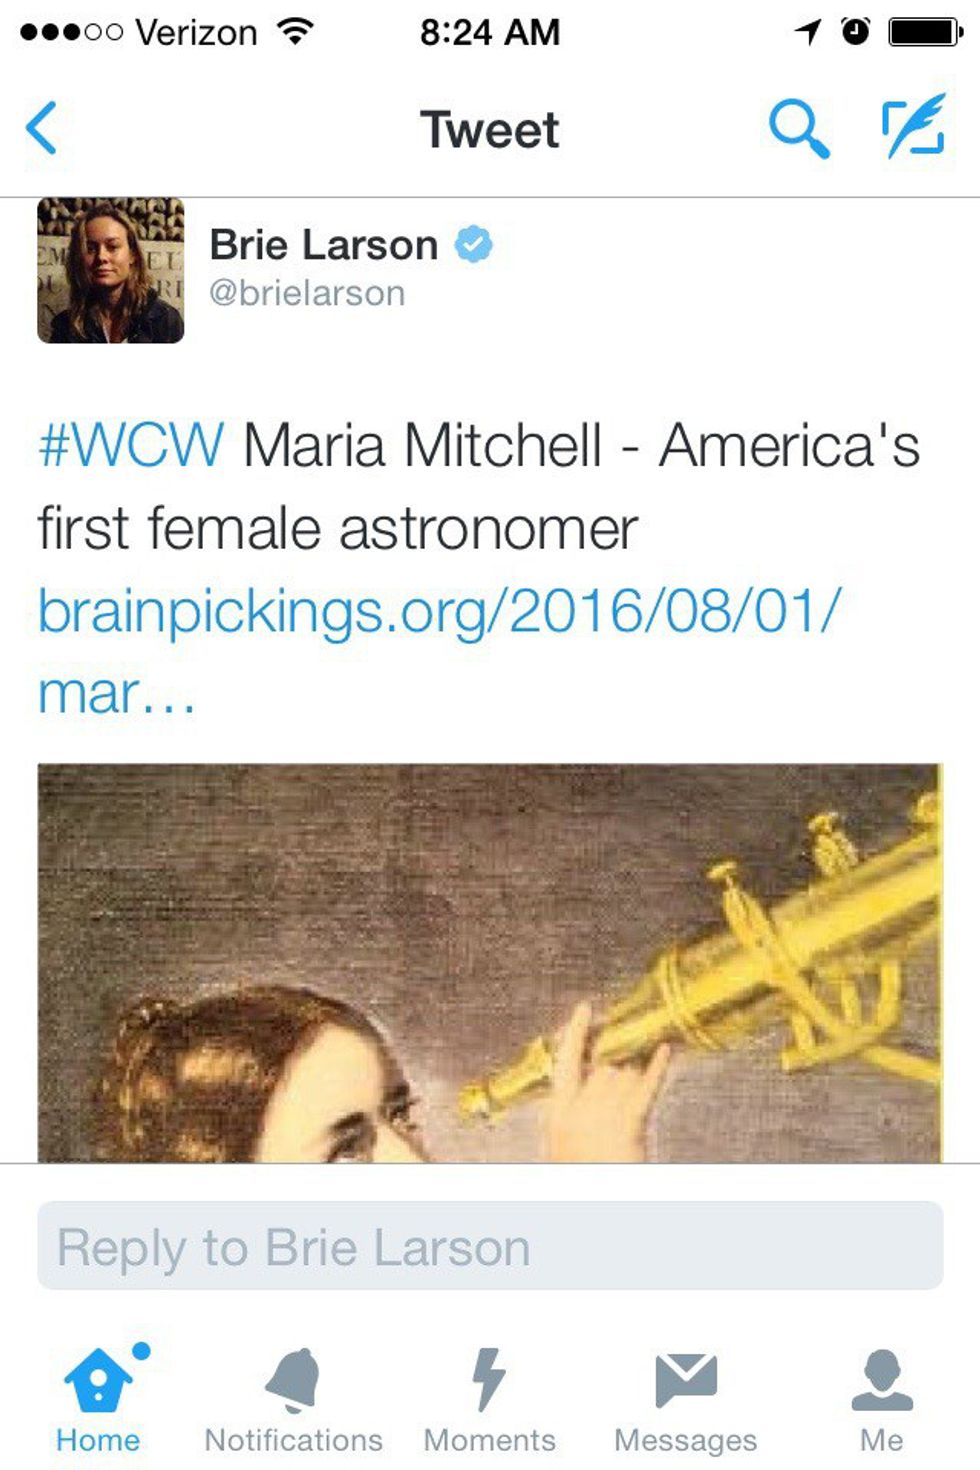The image size is (980, 1470).
Task: Open the Notifications bell icon
Action: [x=293, y=1380]
